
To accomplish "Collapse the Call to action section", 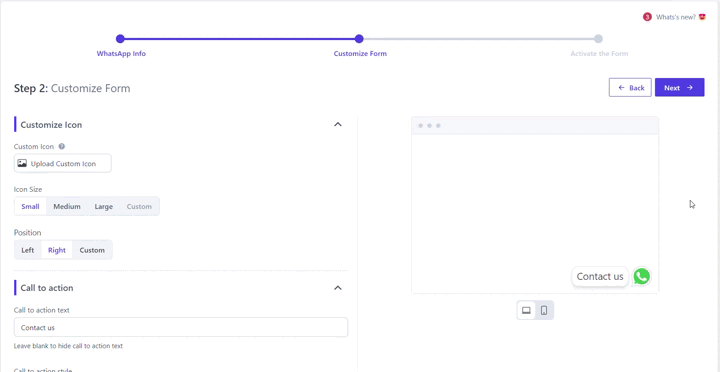I will coord(338,288).
